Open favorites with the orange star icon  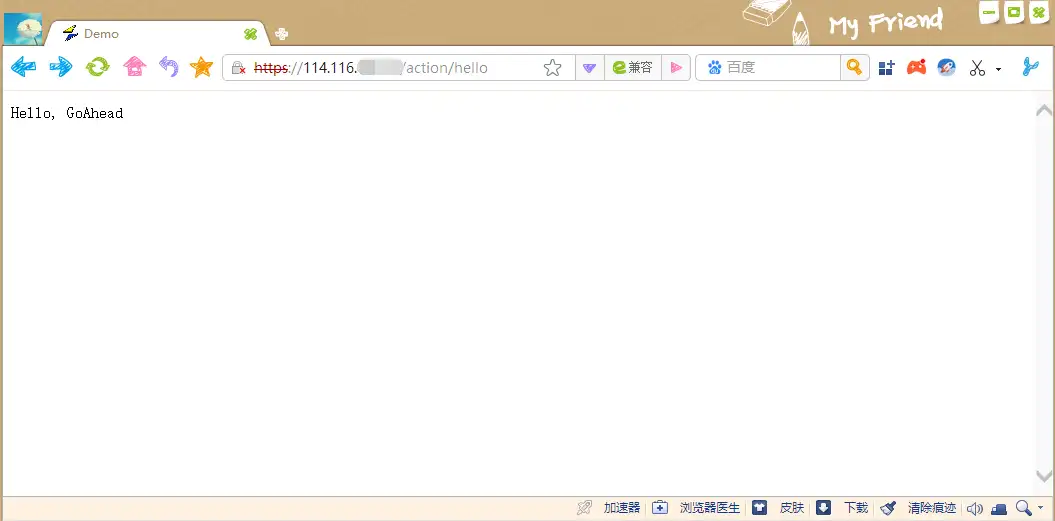[x=202, y=67]
